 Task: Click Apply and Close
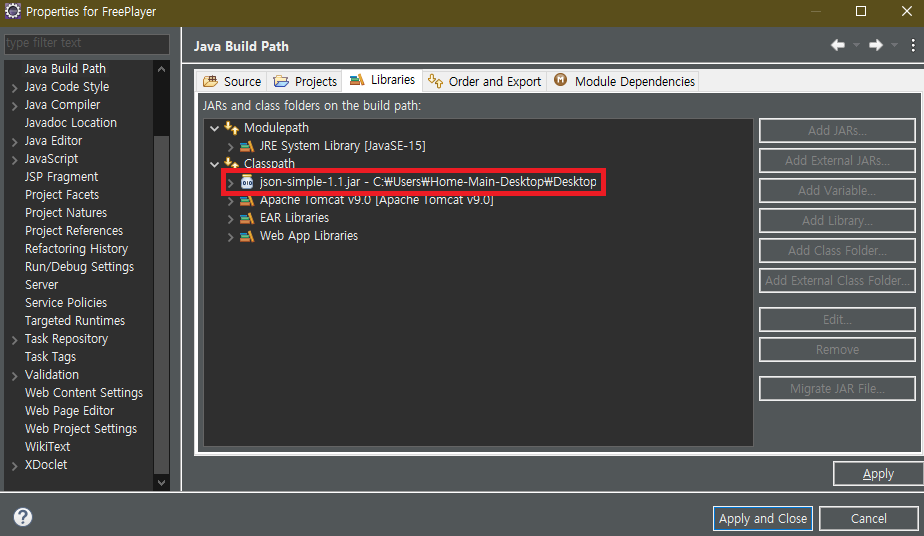point(763,518)
